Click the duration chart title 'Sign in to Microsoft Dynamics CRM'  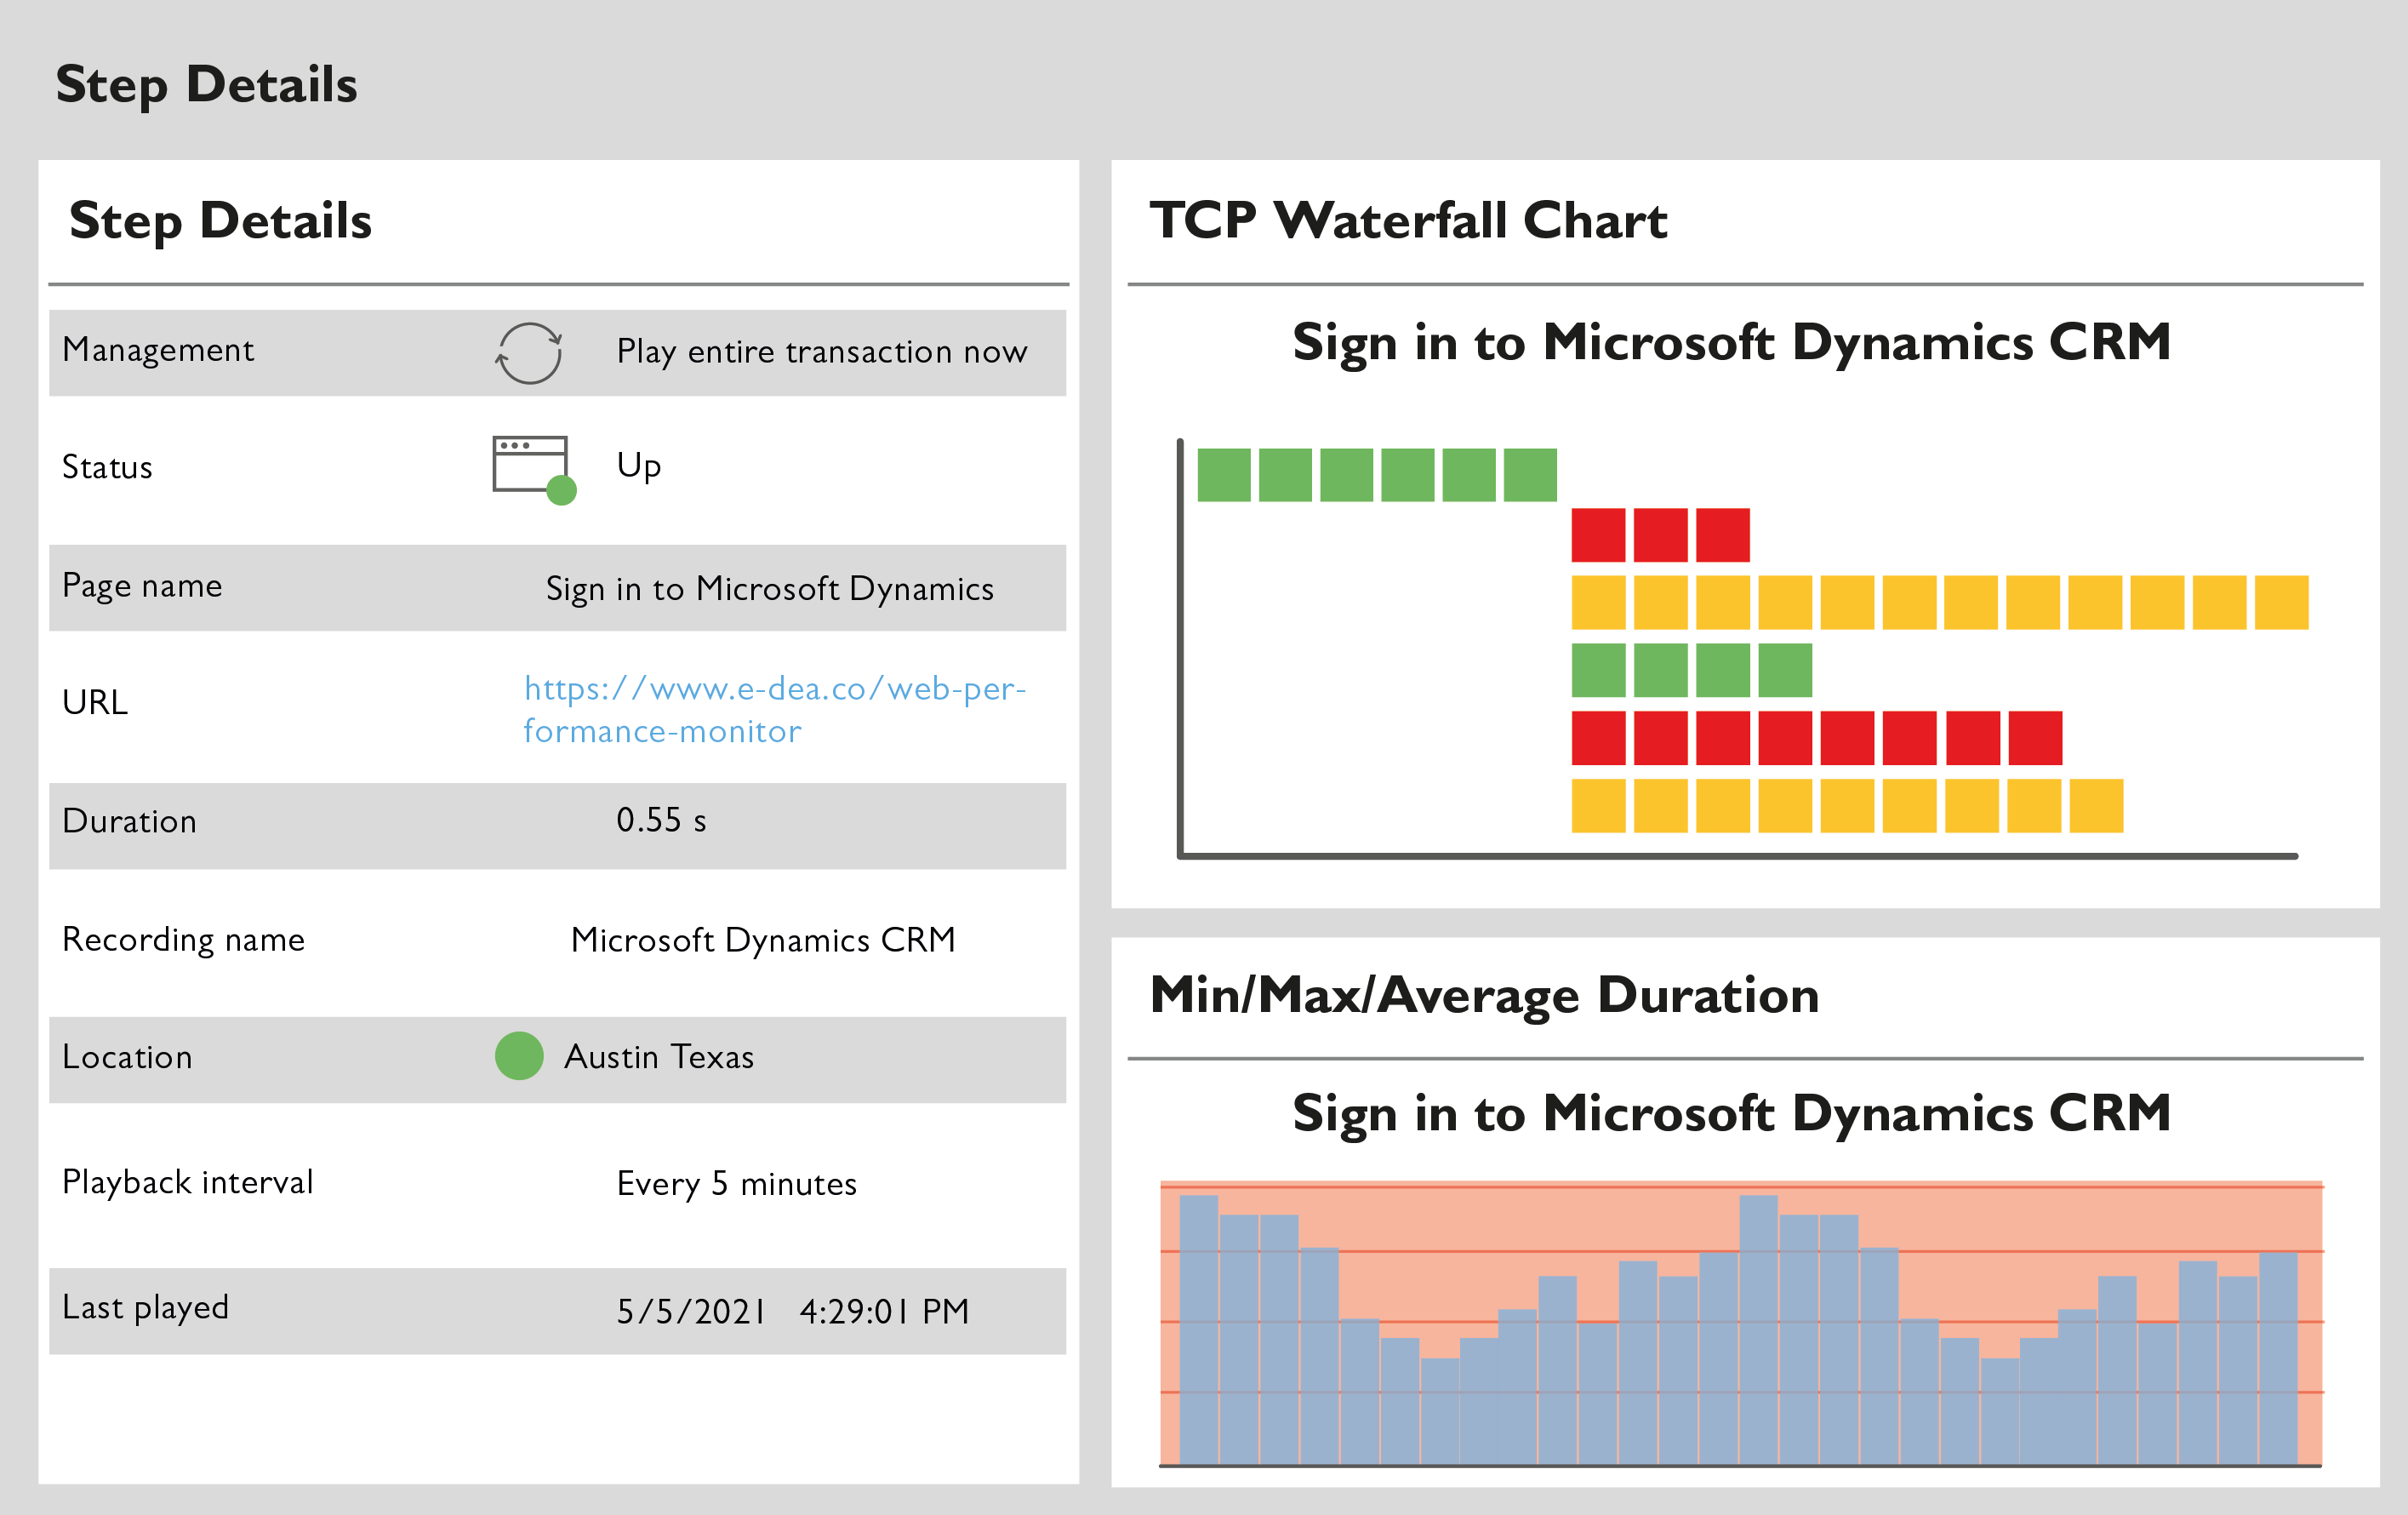pyautogui.click(x=1731, y=1114)
